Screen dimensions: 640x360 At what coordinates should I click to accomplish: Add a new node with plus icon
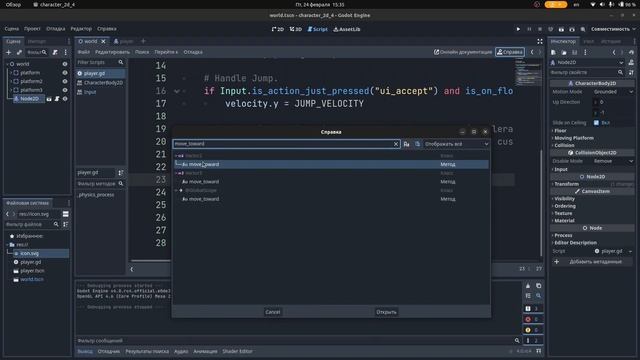point(9,52)
